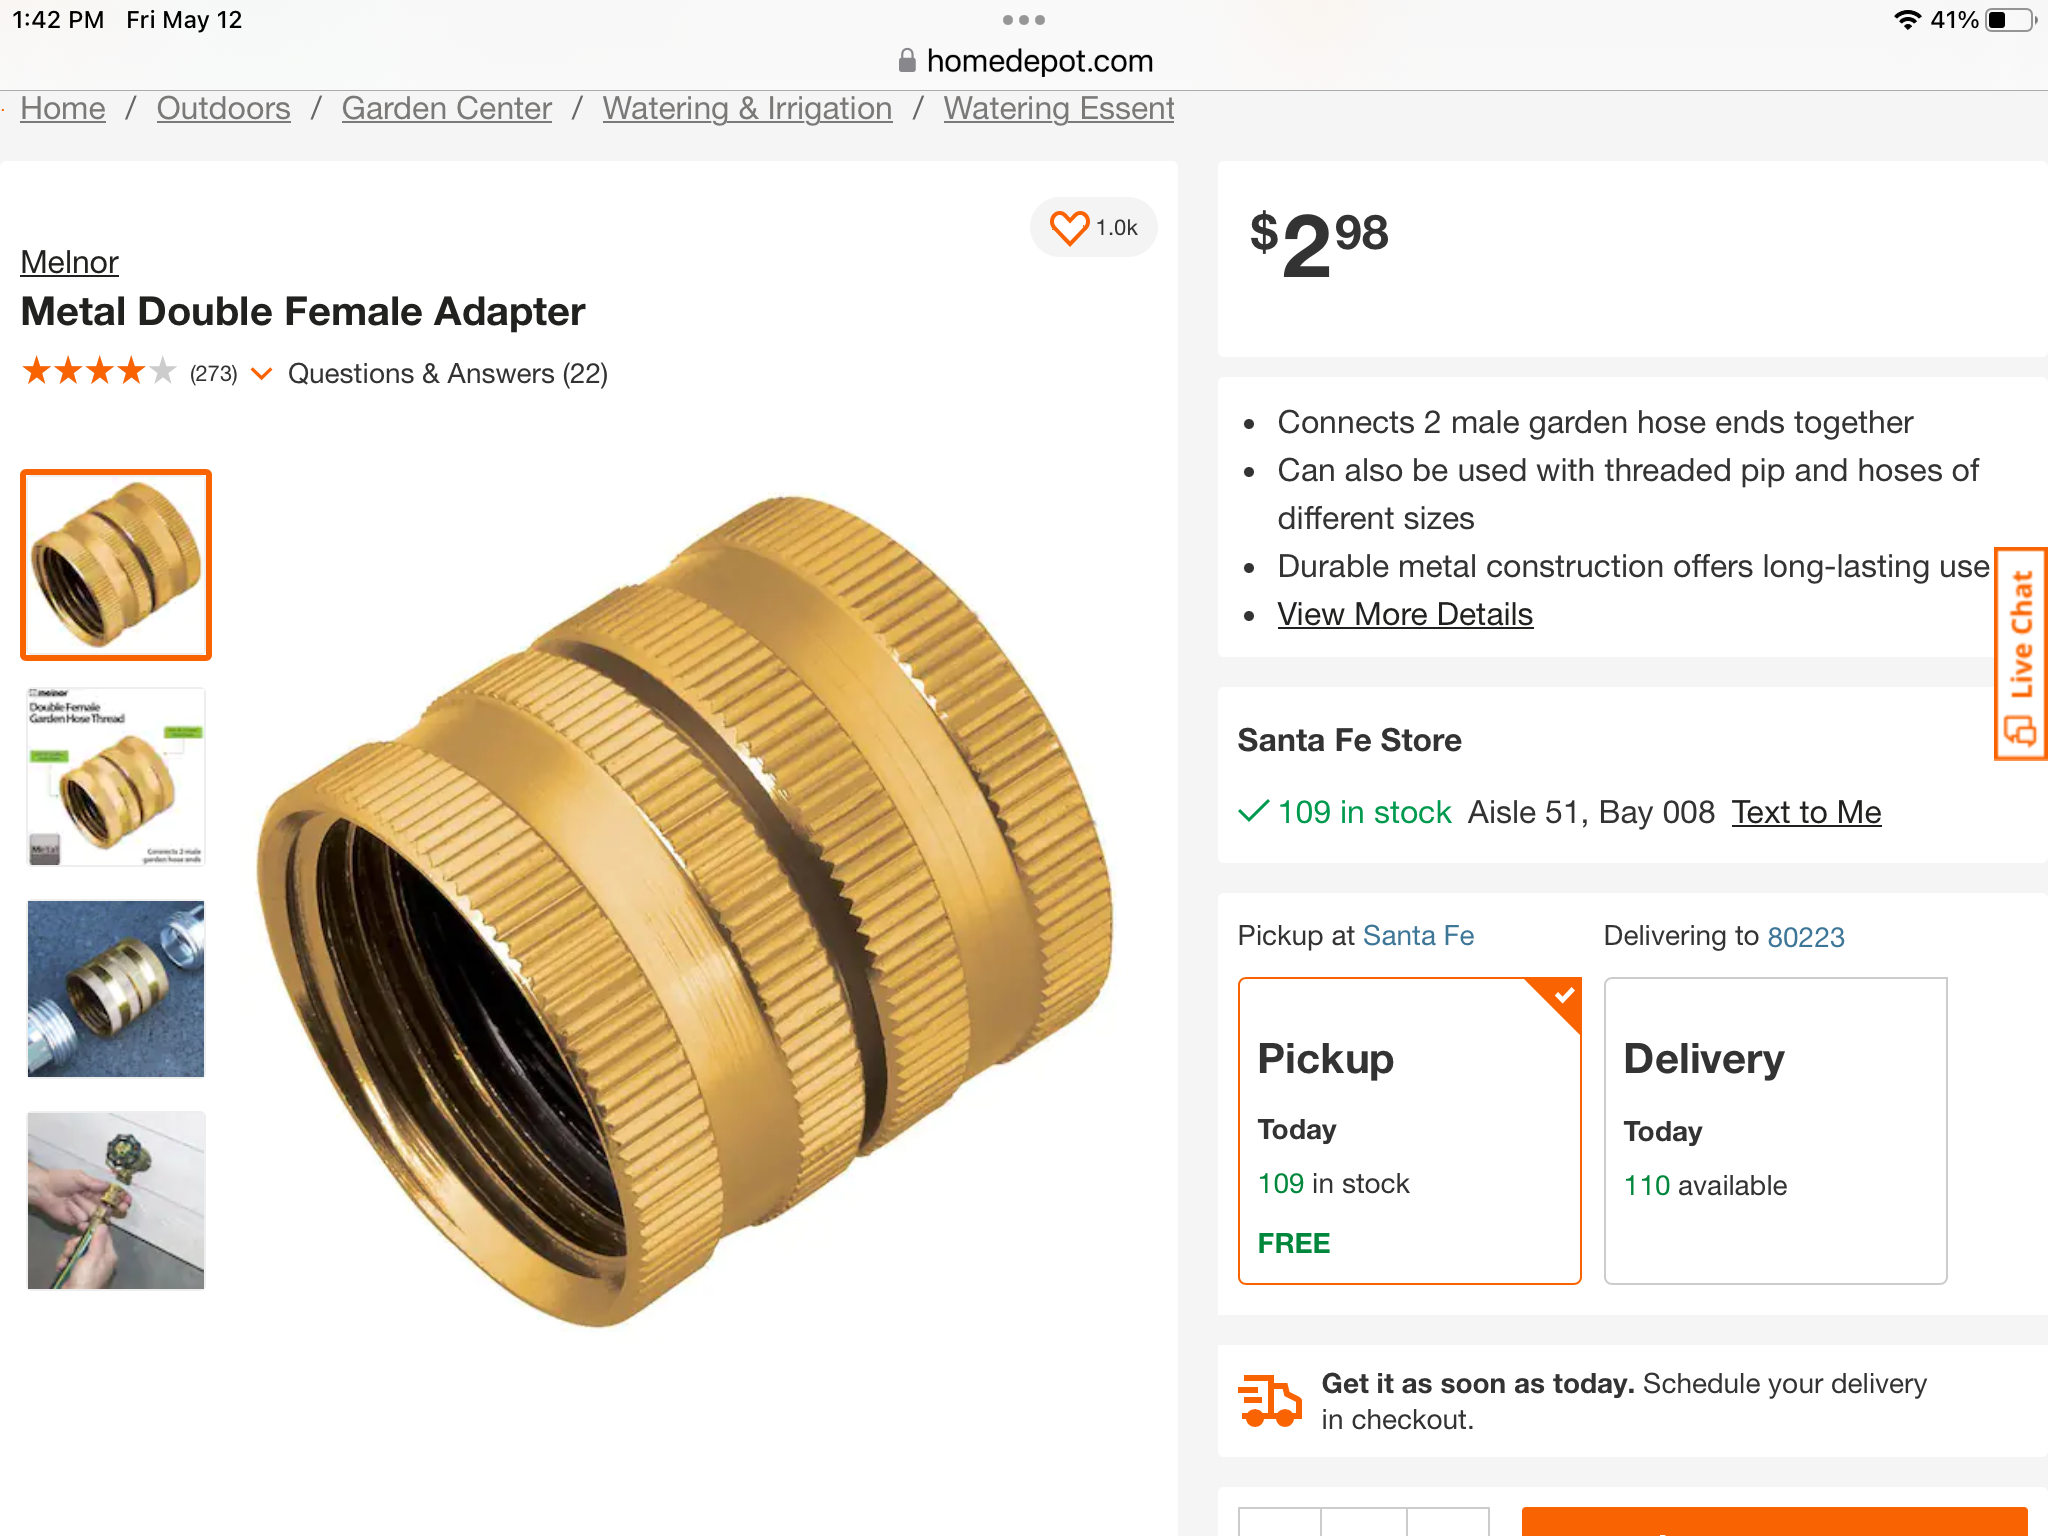
Task: Change delivery ZIP code 80223
Action: (x=1806, y=937)
